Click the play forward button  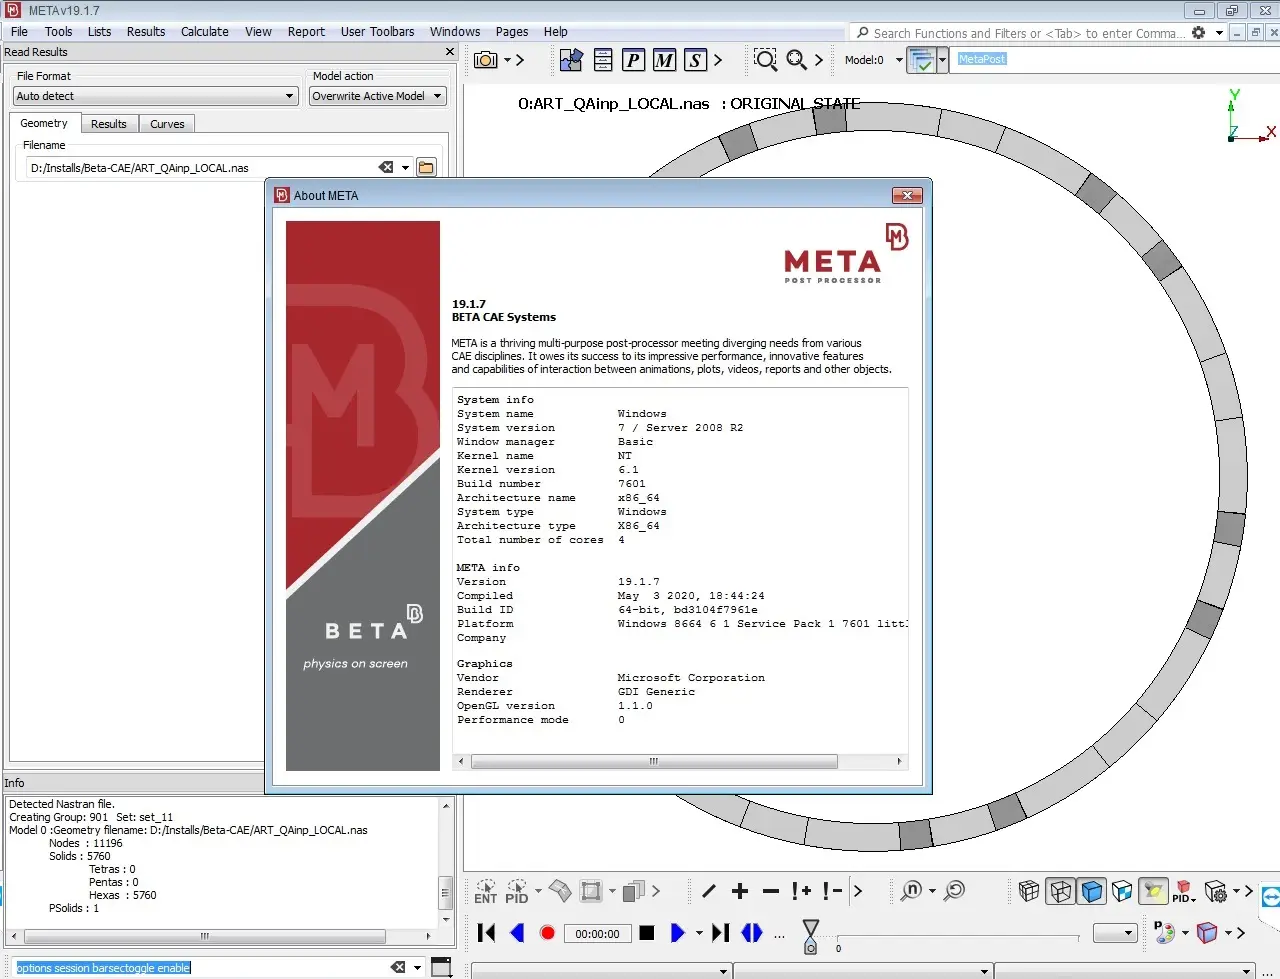point(677,933)
